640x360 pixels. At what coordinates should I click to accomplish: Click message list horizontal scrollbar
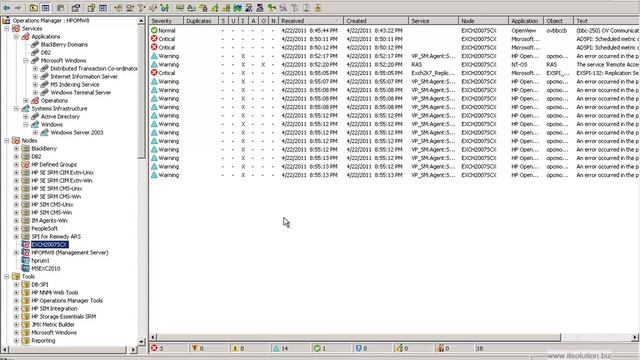[358, 338]
